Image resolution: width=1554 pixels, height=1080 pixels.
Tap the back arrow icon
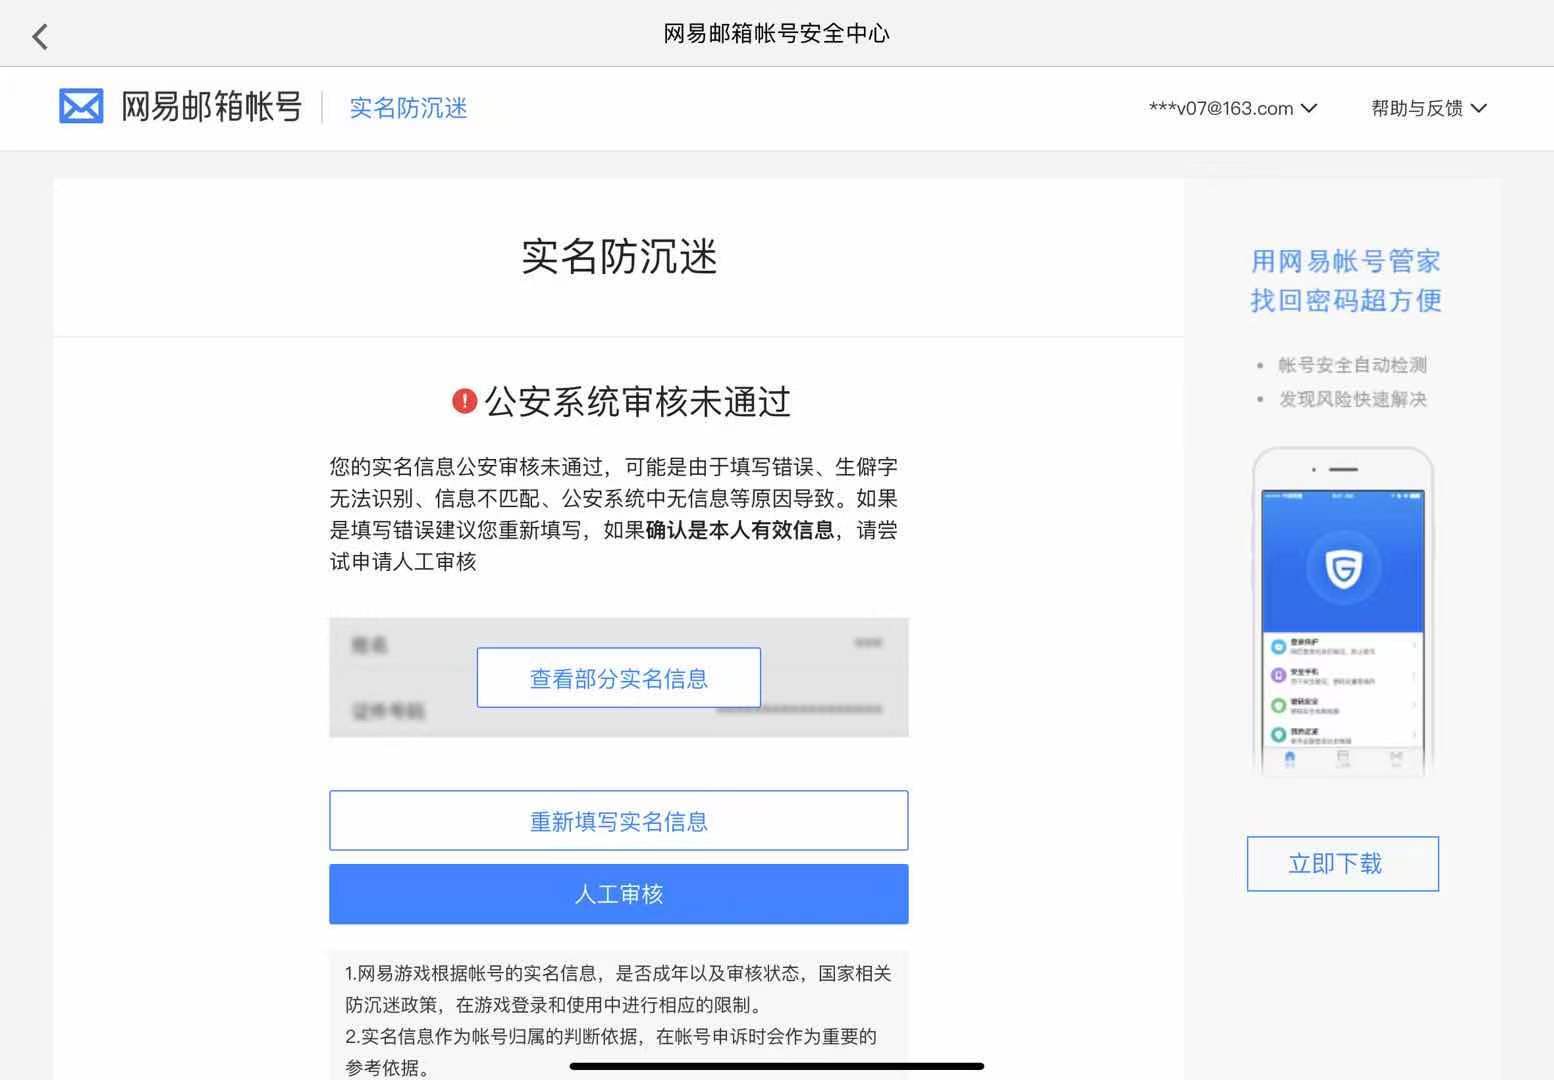tap(40, 37)
